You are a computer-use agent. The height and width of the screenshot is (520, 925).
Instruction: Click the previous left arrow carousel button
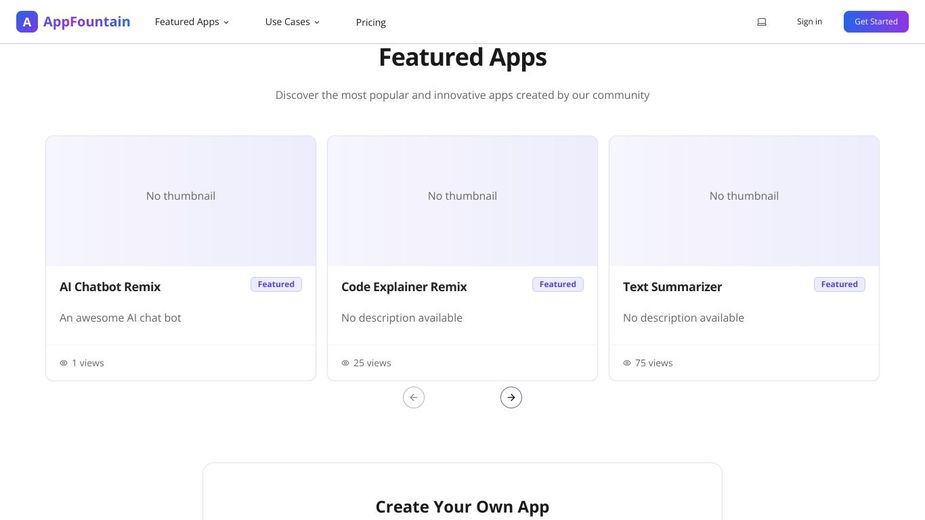tap(414, 397)
